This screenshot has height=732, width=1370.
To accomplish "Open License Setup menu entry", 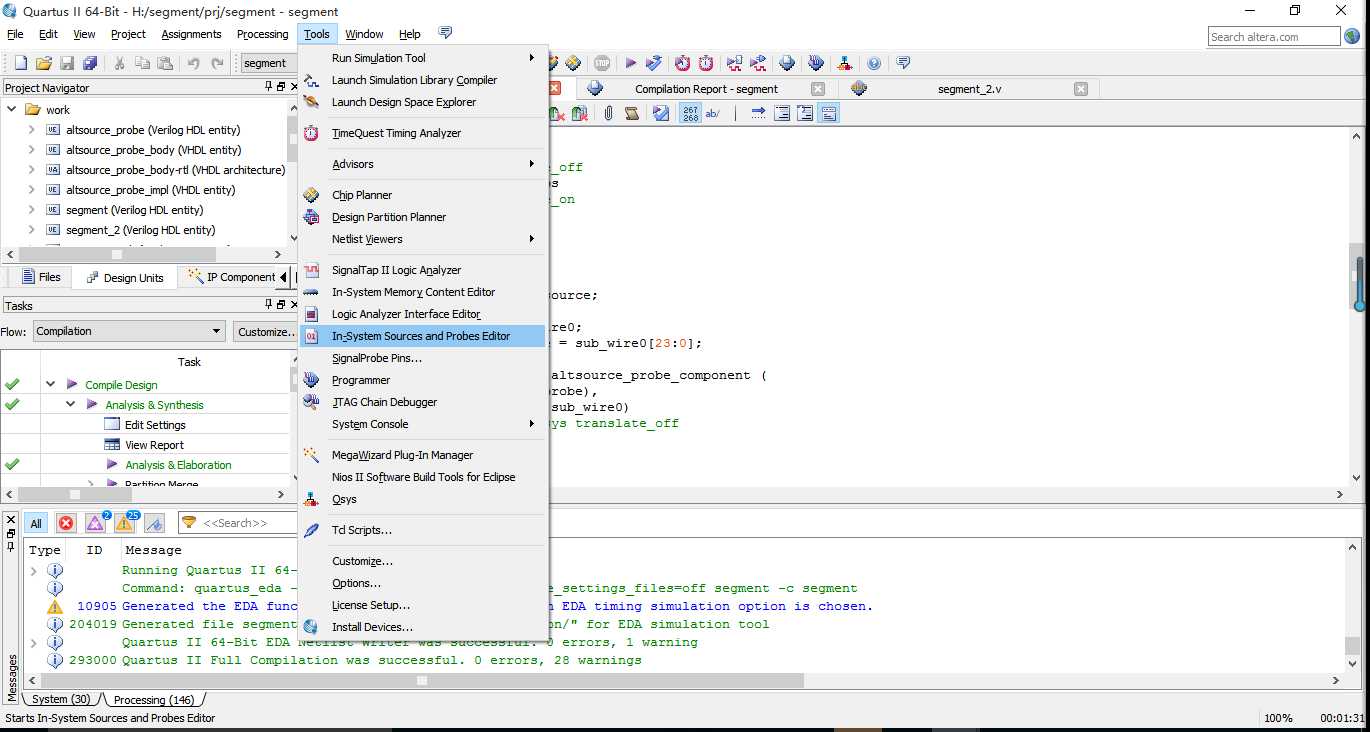I will click(371, 605).
